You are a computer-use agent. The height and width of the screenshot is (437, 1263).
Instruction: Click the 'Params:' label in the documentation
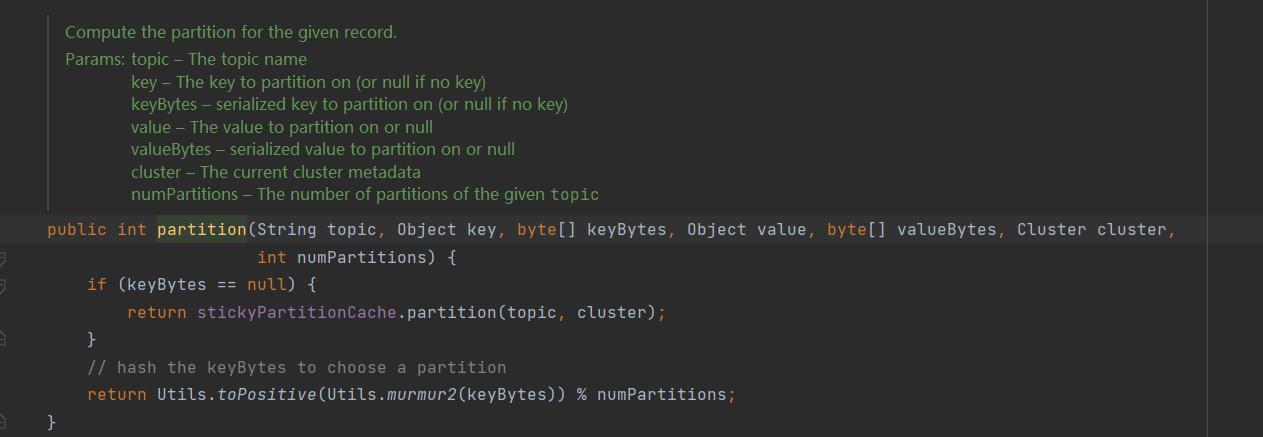(x=94, y=59)
